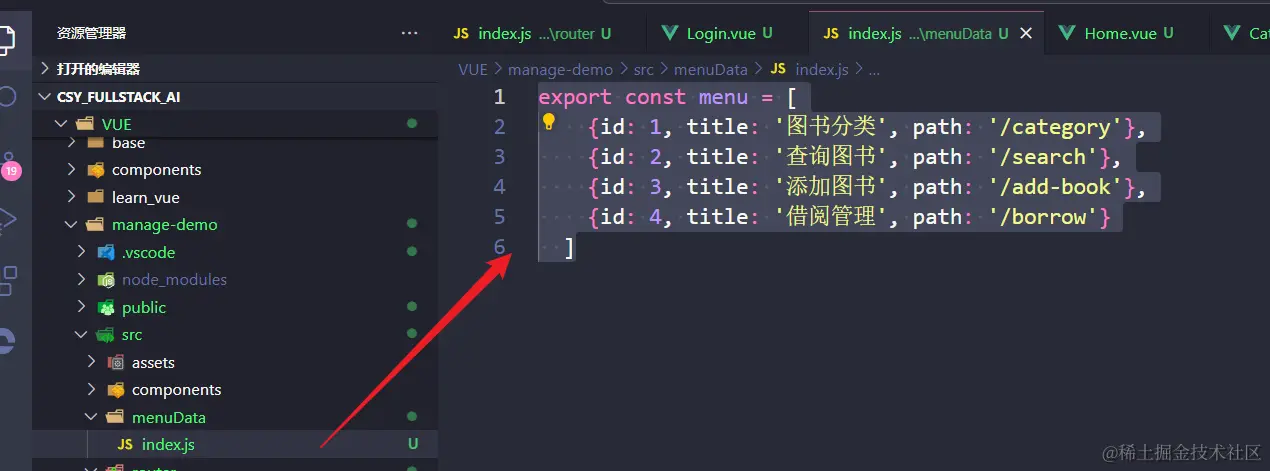The height and width of the screenshot is (471, 1270).
Task: Click the '/borrow' string in code
Action: pyautogui.click(x=1043, y=217)
